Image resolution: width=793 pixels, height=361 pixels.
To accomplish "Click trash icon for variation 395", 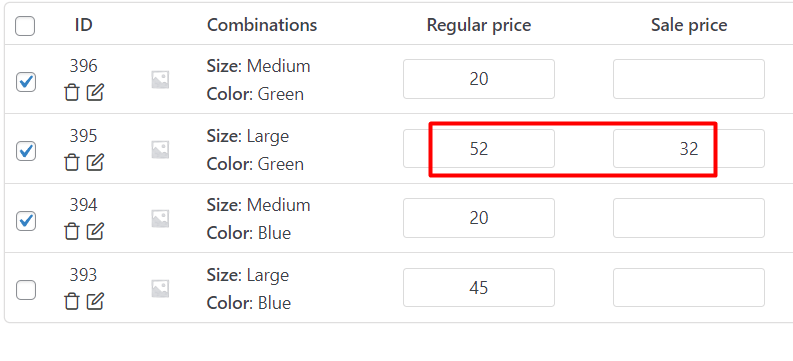I will coord(72,162).
